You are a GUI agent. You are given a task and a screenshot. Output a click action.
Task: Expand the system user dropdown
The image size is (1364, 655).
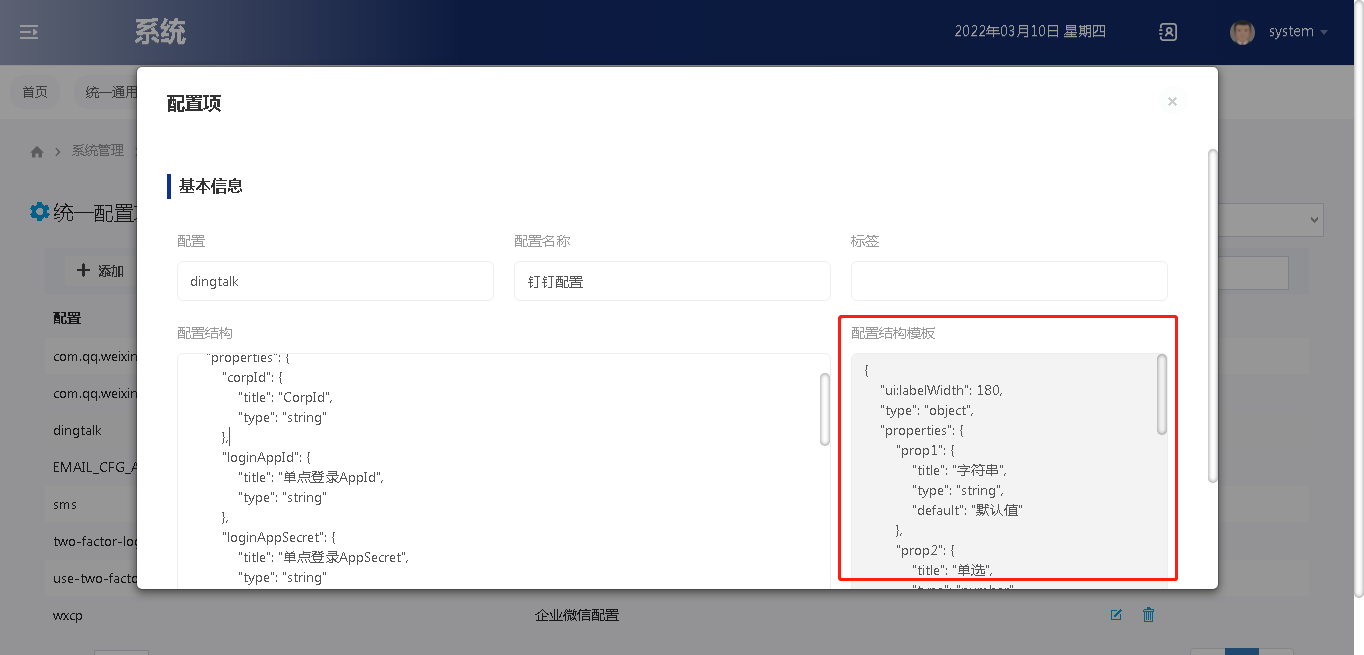(x=1298, y=32)
